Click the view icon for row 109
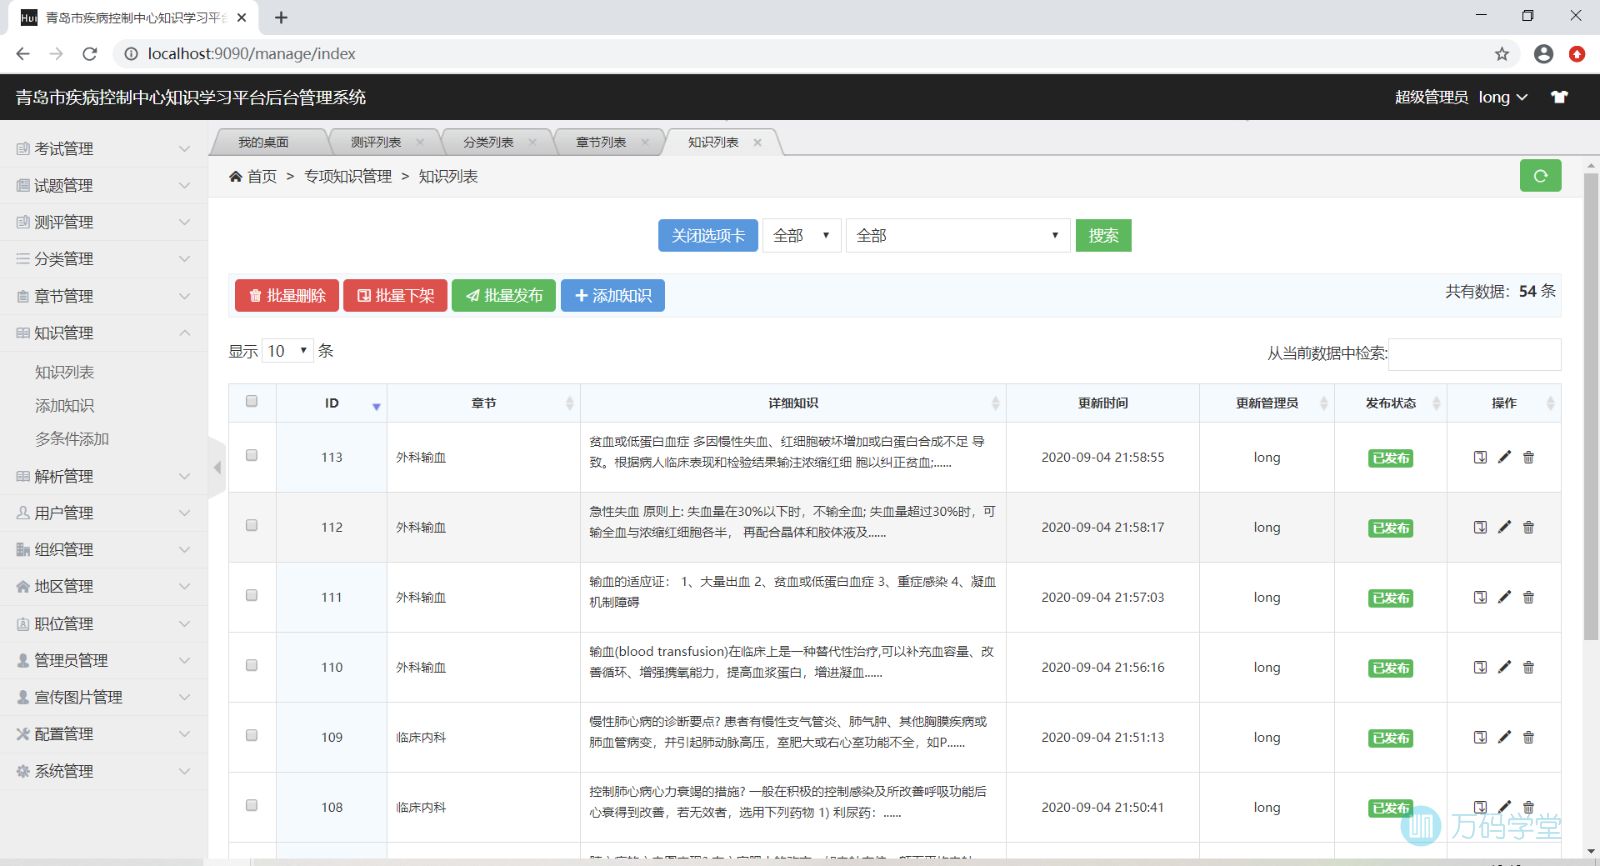 pos(1480,737)
